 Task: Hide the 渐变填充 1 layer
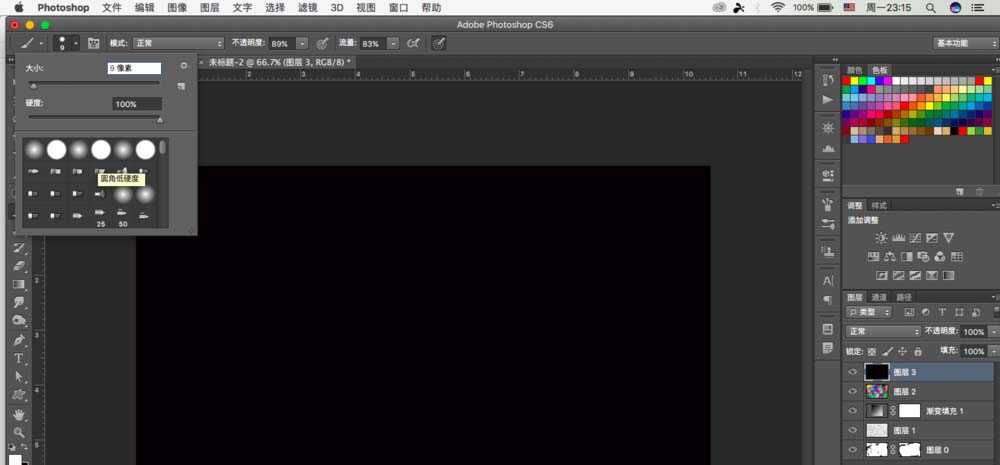[853, 410]
